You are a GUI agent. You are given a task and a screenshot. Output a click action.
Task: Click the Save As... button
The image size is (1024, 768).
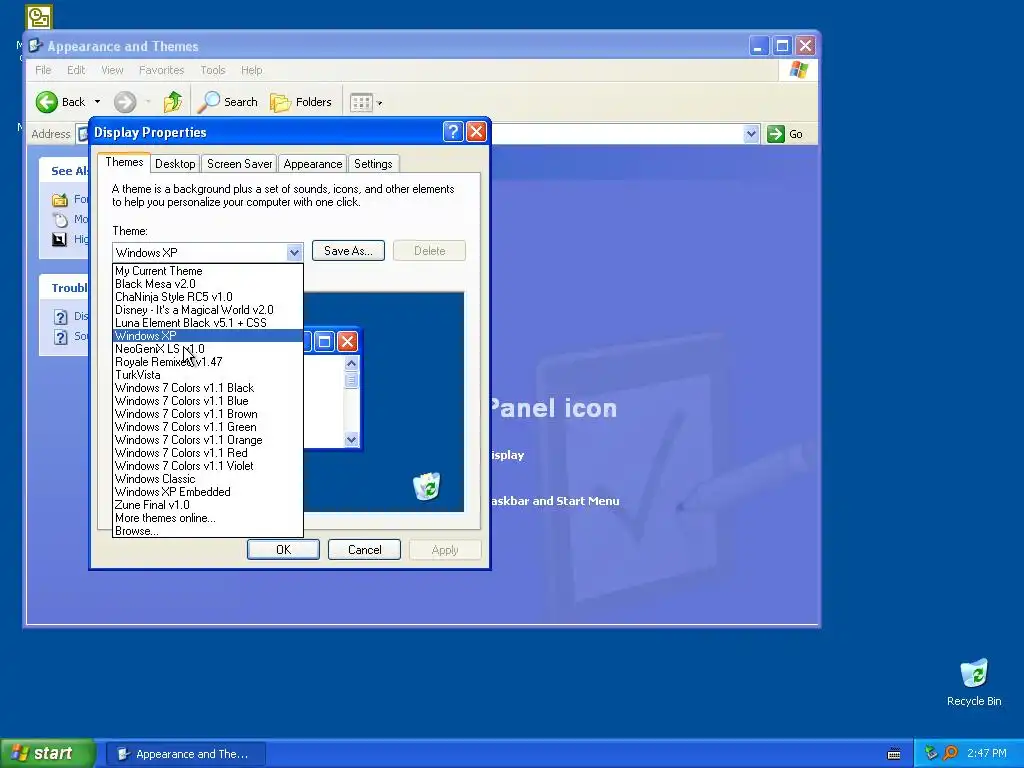(348, 251)
